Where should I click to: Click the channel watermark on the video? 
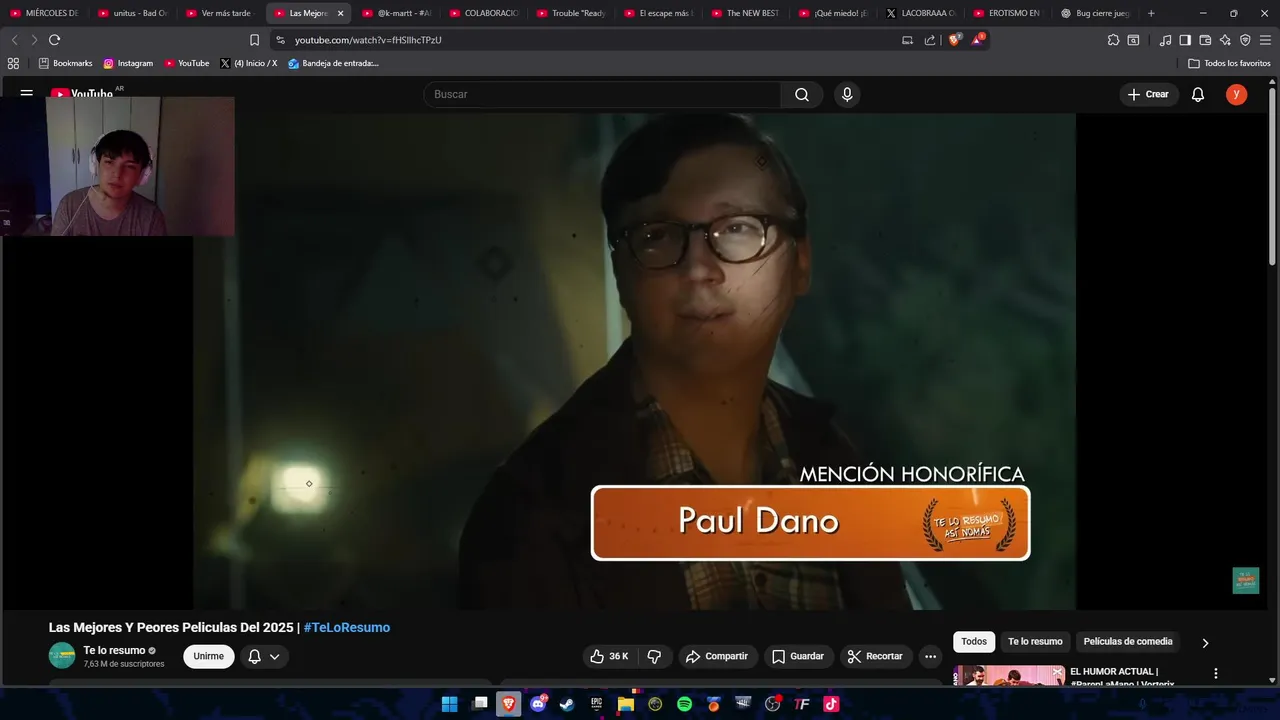click(x=1245, y=581)
